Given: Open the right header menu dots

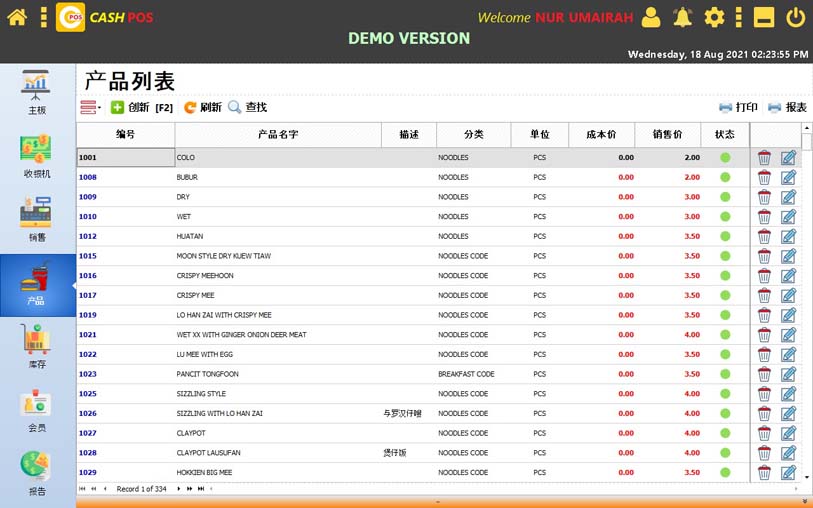Looking at the screenshot, I should click(x=739, y=17).
